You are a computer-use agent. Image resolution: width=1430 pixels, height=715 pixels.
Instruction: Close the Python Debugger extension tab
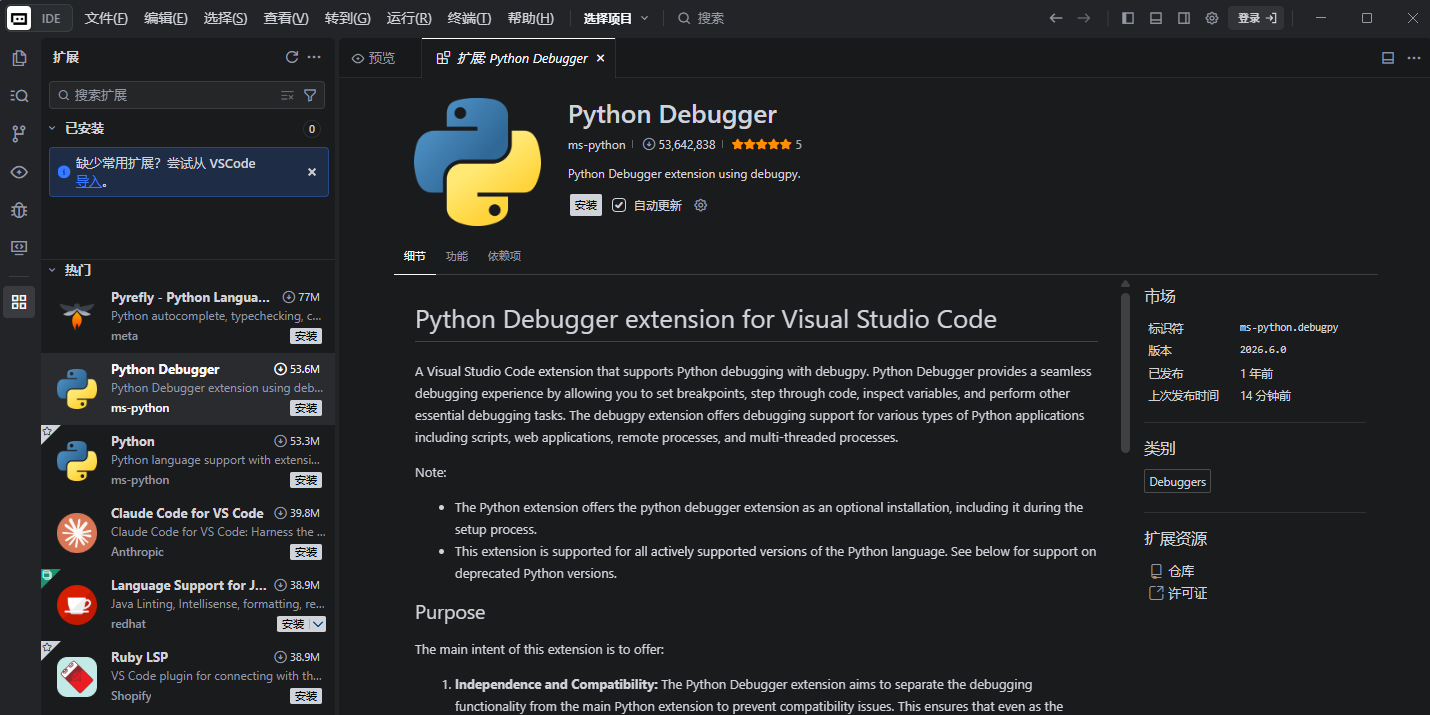[600, 58]
